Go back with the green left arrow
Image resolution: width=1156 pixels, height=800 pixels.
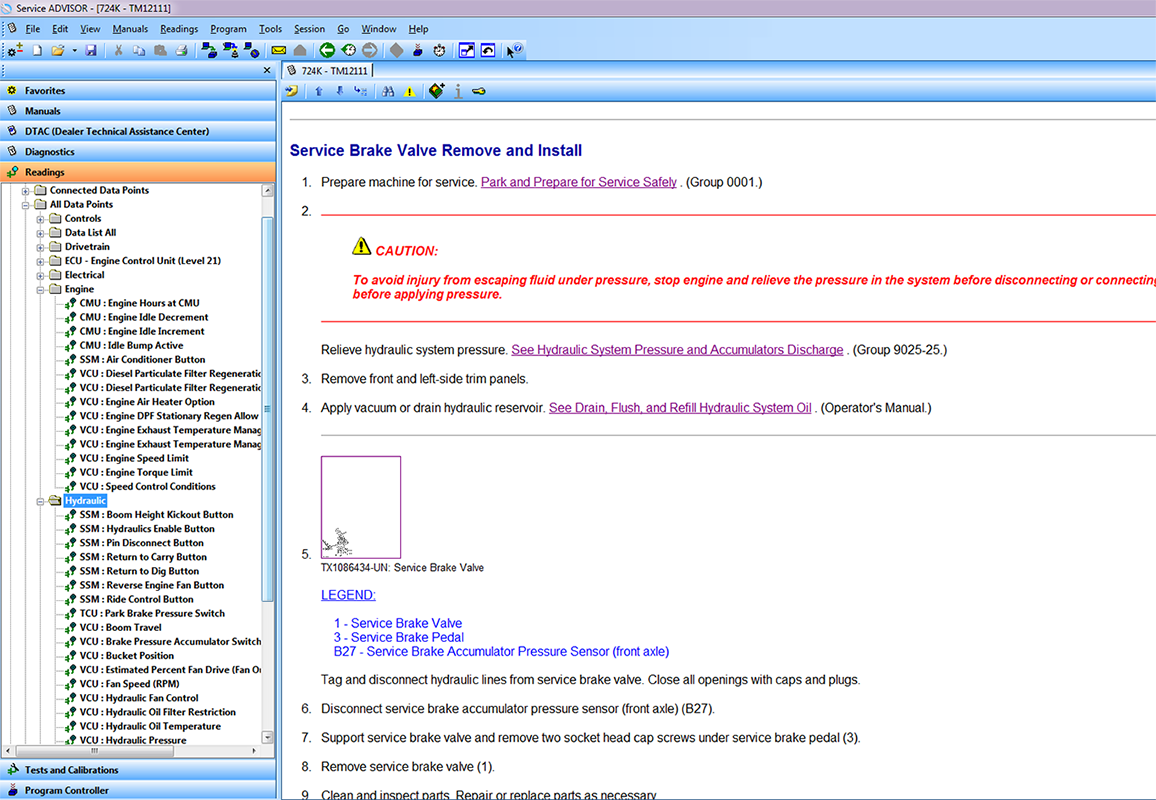(327, 50)
